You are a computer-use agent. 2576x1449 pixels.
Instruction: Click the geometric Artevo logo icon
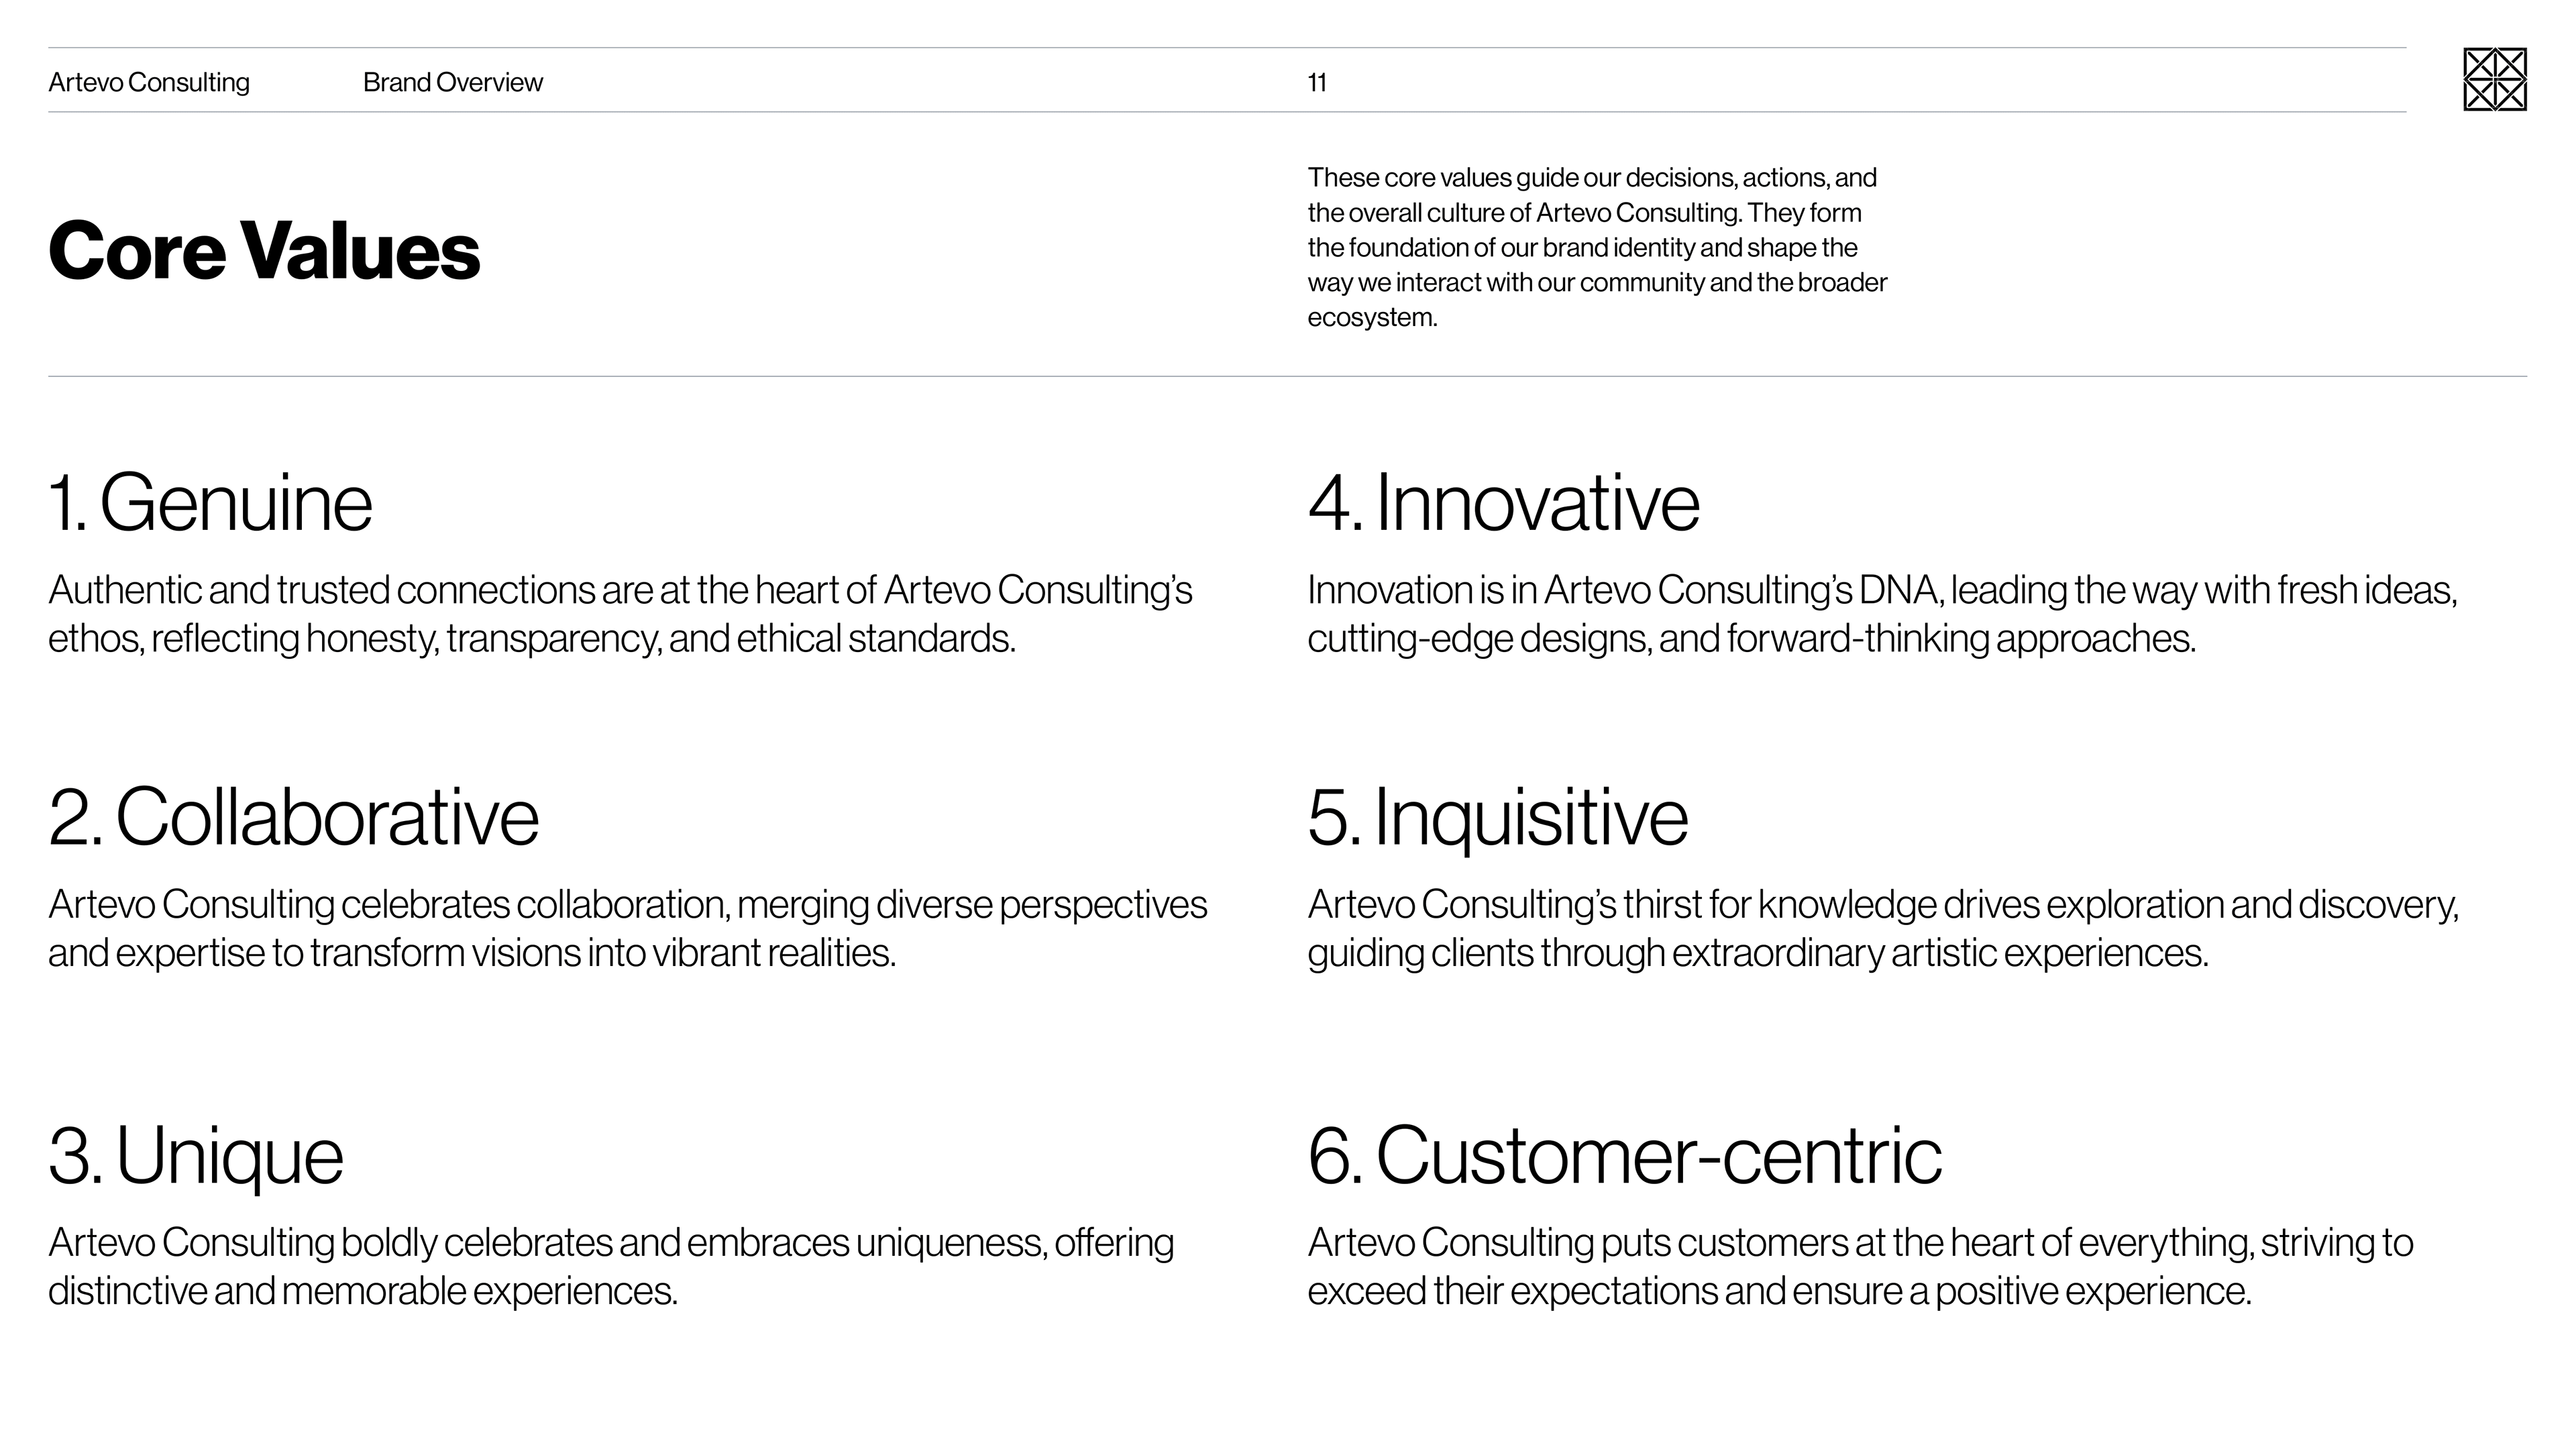(x=2494, y=79)
